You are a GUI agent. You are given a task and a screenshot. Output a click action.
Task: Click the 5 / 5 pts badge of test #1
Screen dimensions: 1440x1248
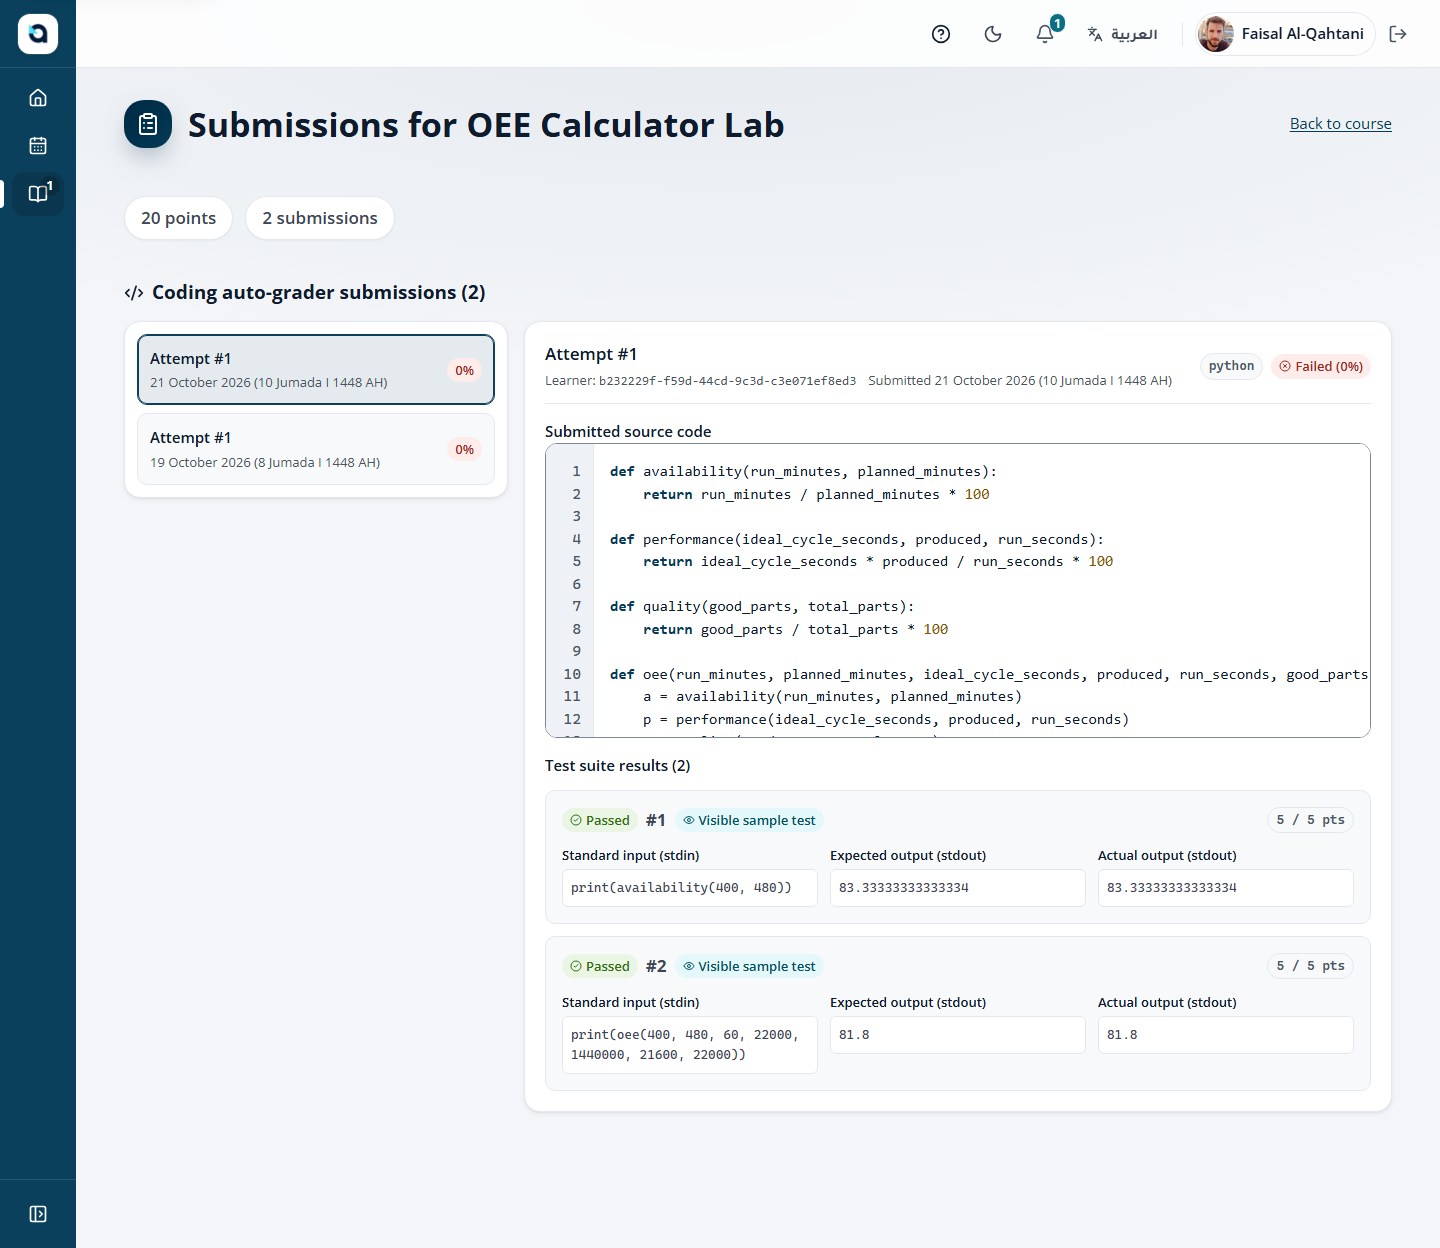coord(1310,820)
